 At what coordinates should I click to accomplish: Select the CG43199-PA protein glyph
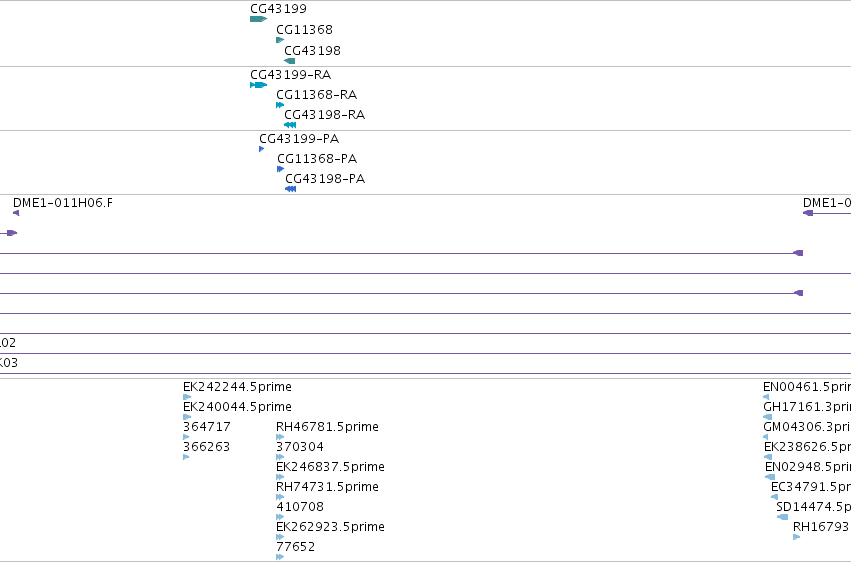pyautogui.click(x=262, y=149)
